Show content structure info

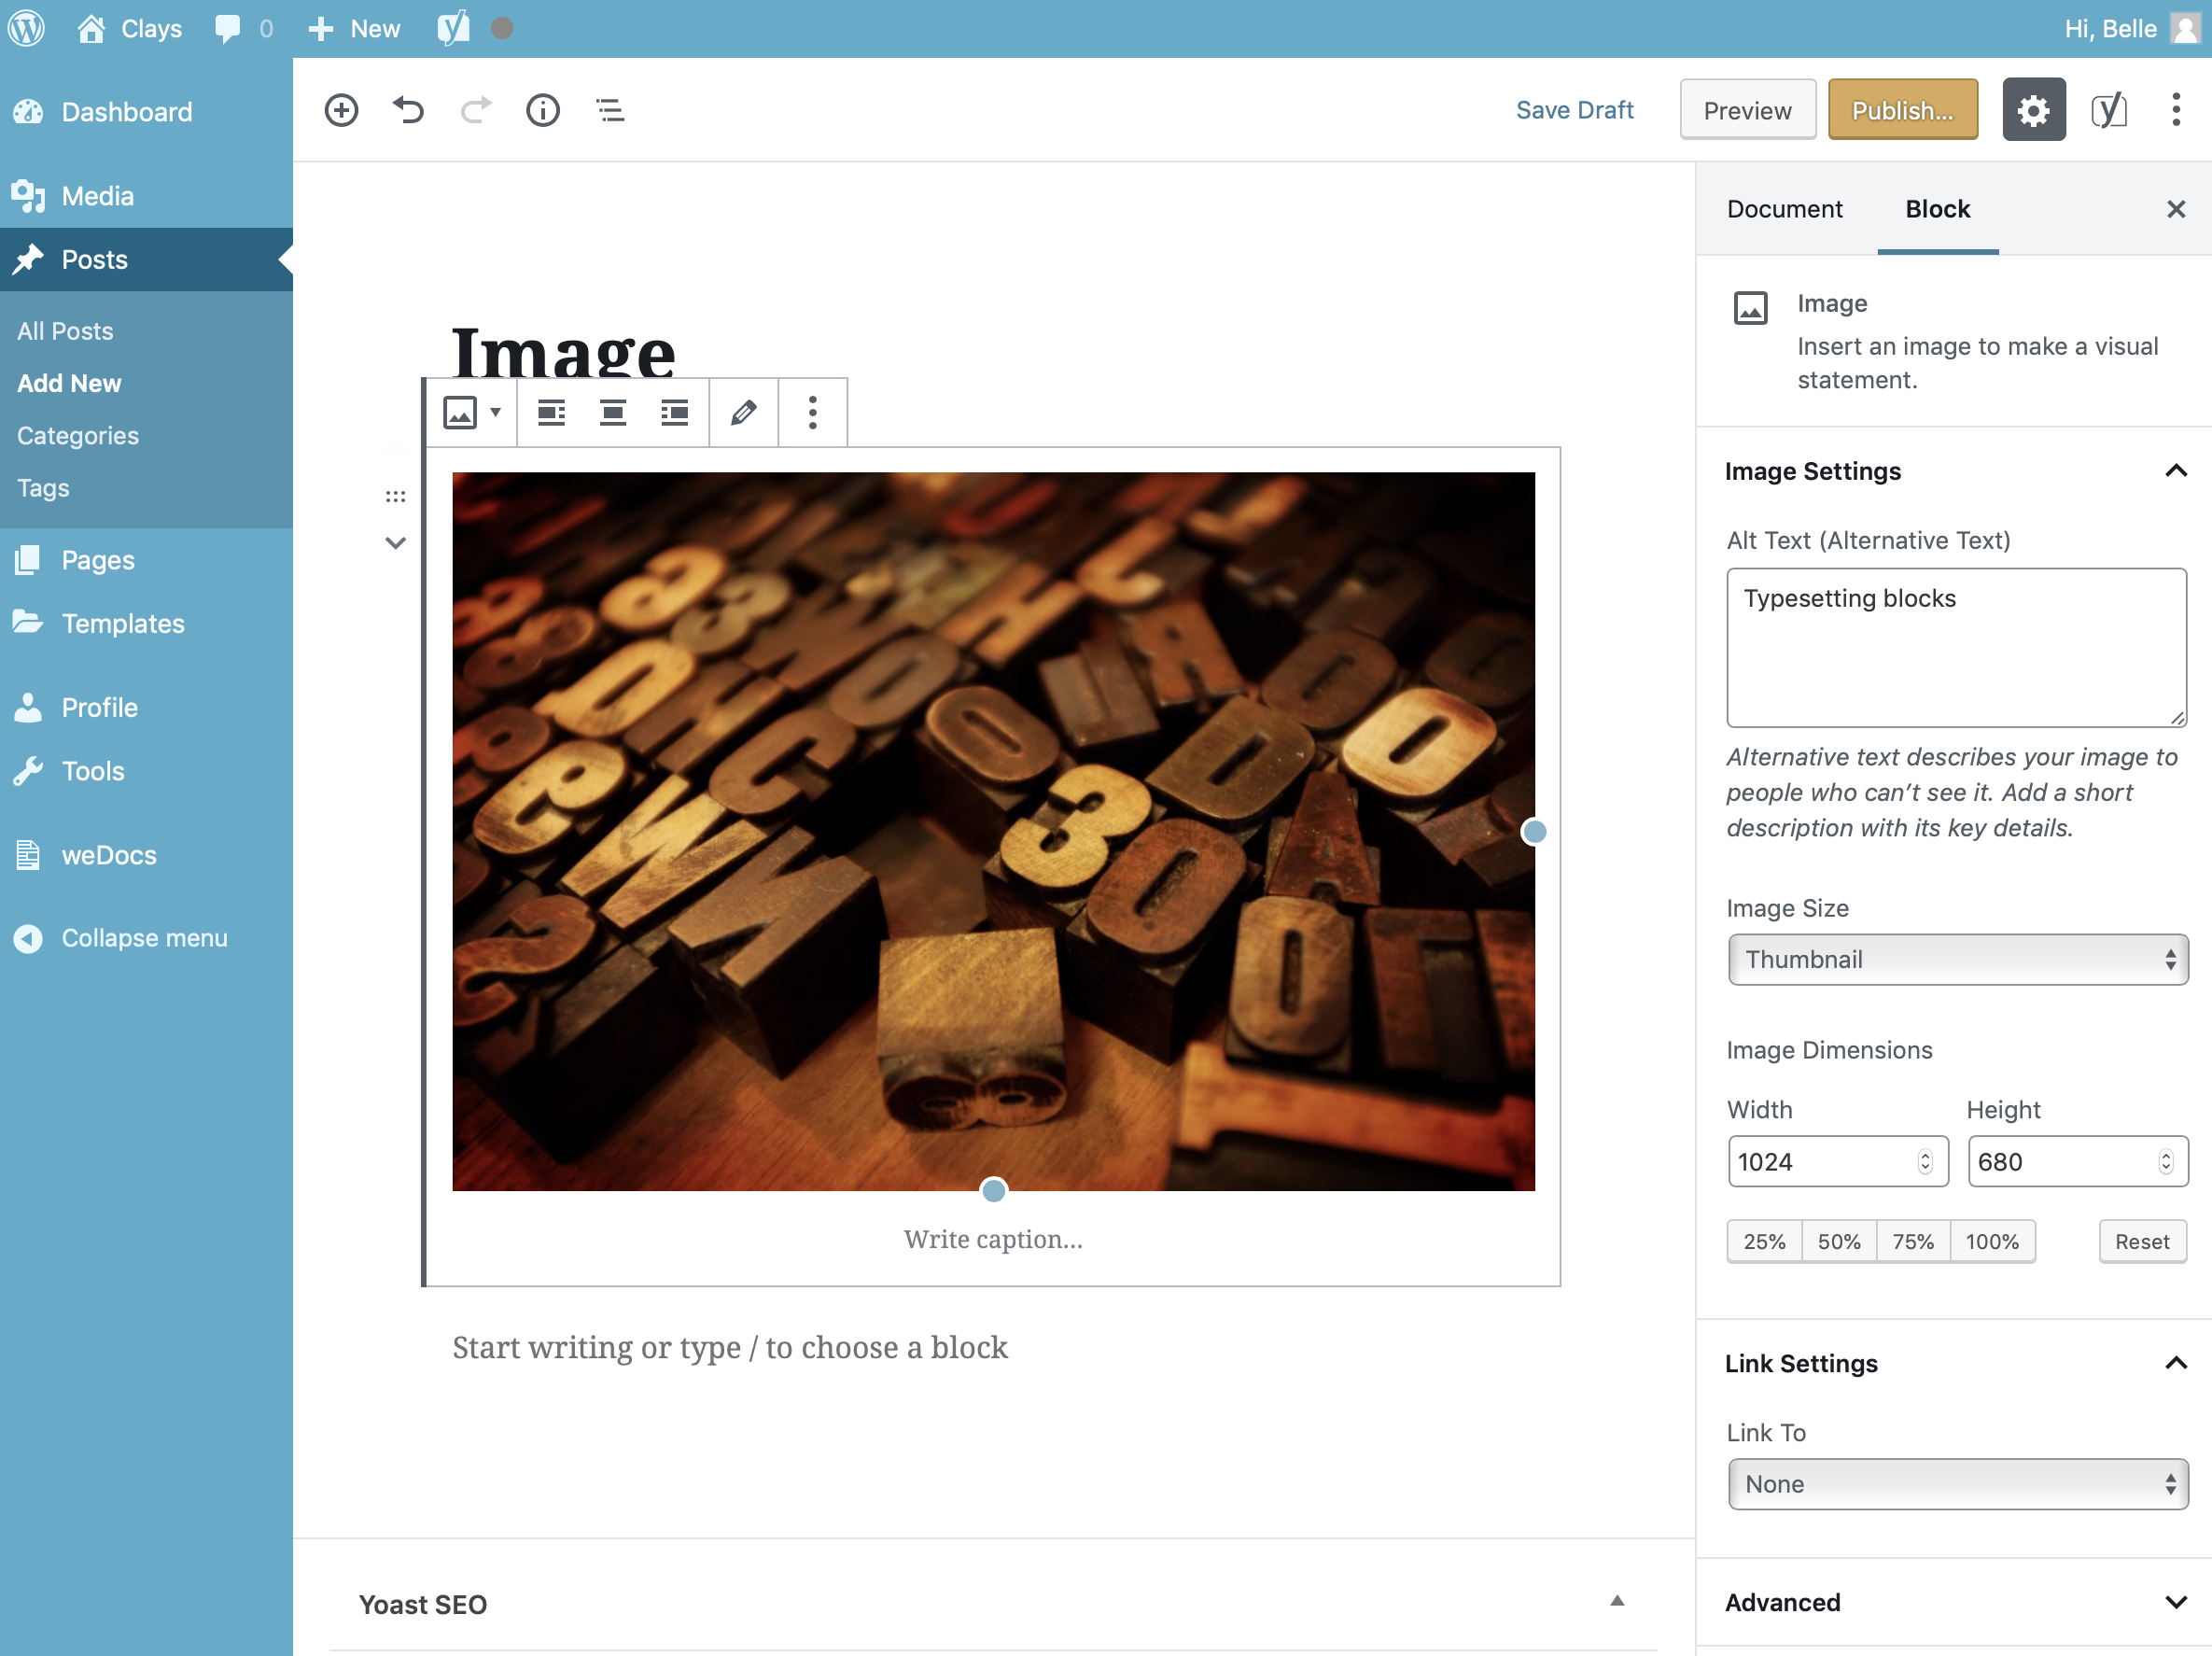coord(543,110)
